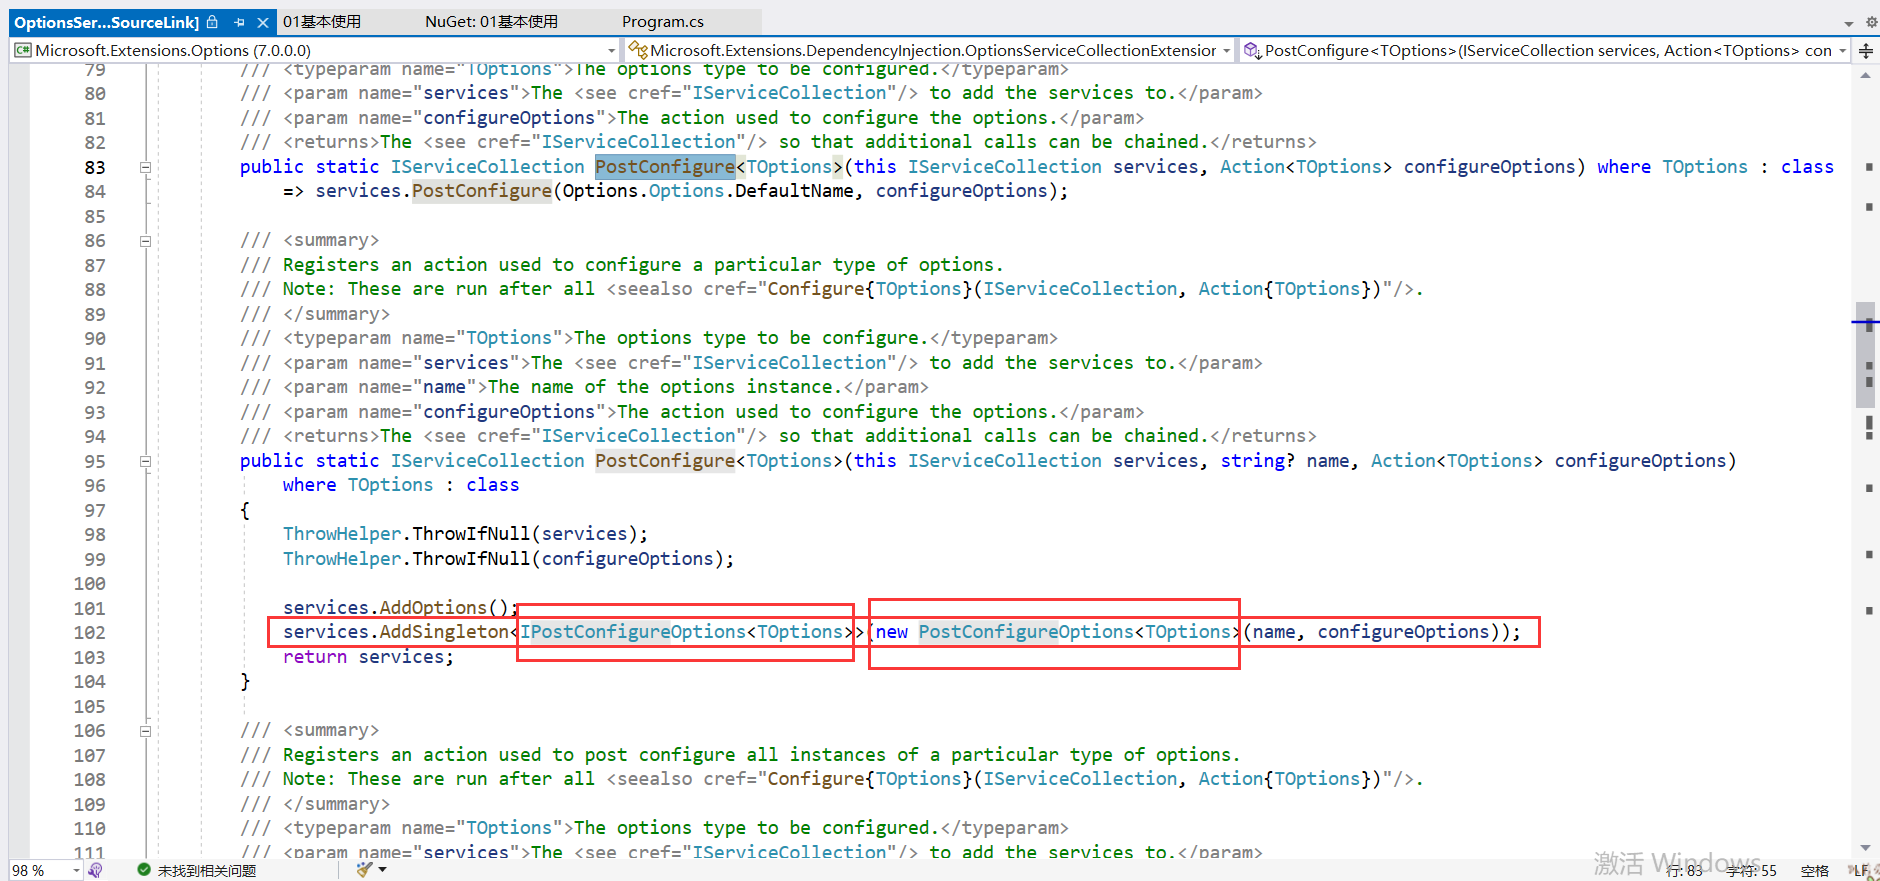Open the code cleanup profile dropdown arrow
This screenshot has height=881, width=1880.
point(382,870)
